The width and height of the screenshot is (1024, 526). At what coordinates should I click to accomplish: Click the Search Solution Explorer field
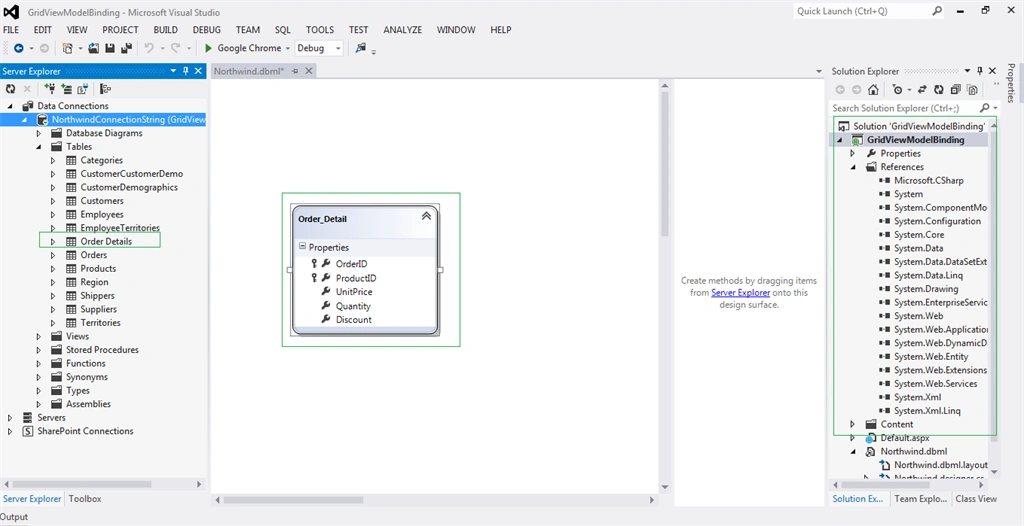905,108
